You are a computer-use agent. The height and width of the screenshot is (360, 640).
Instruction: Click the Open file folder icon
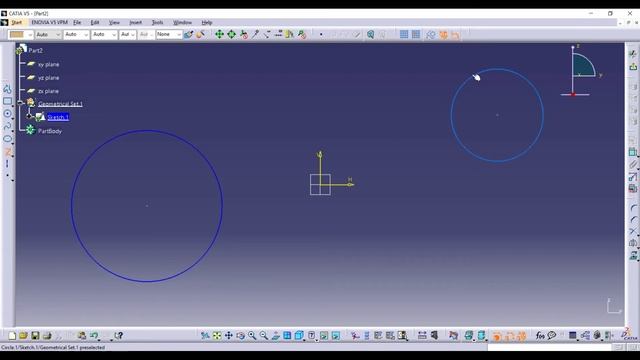(23, 336)
